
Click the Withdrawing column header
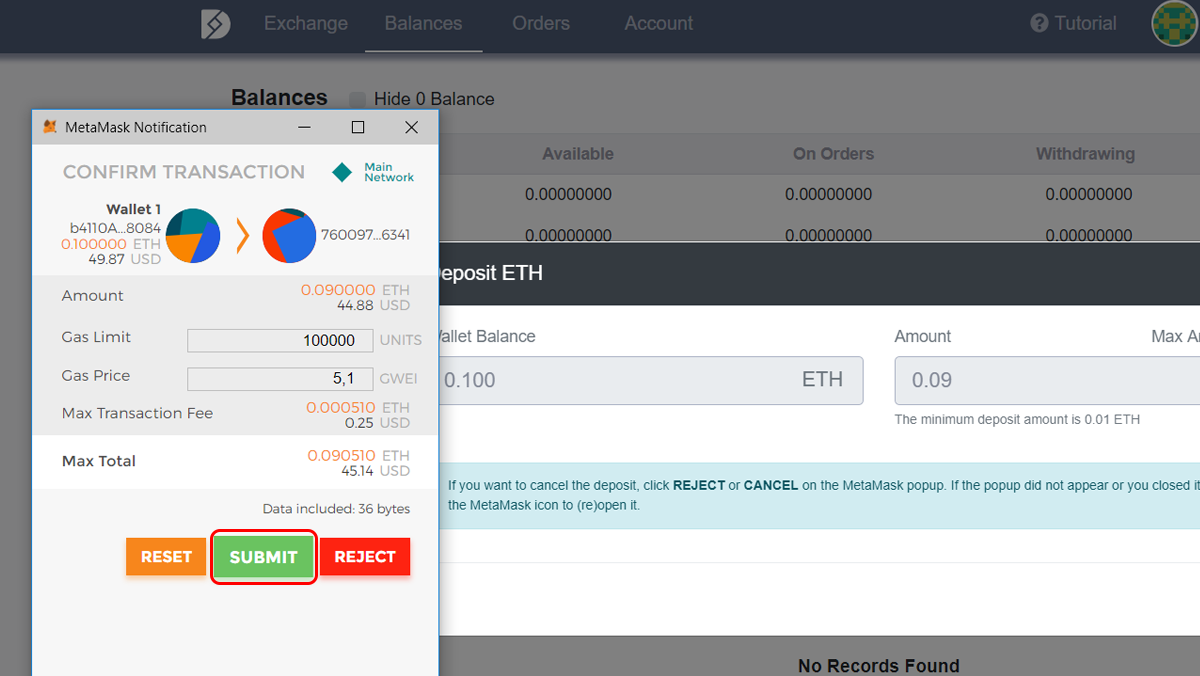[x=1085, y=154]
